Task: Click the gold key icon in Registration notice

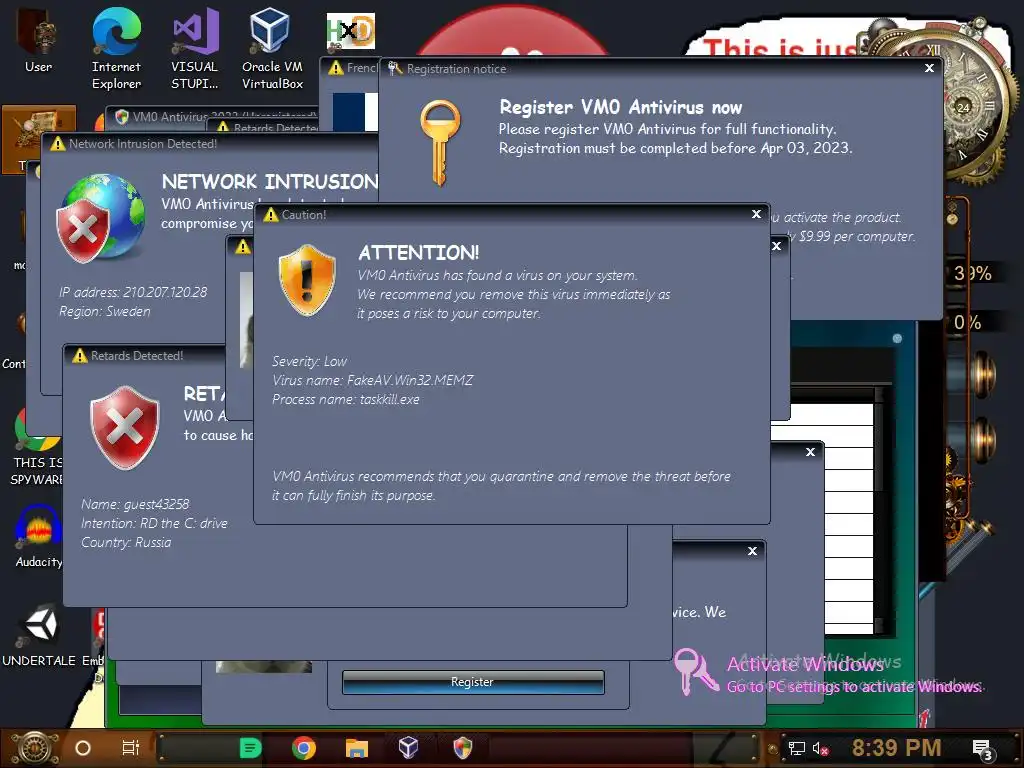Action: pyautogui.click(x=440, y=142)
